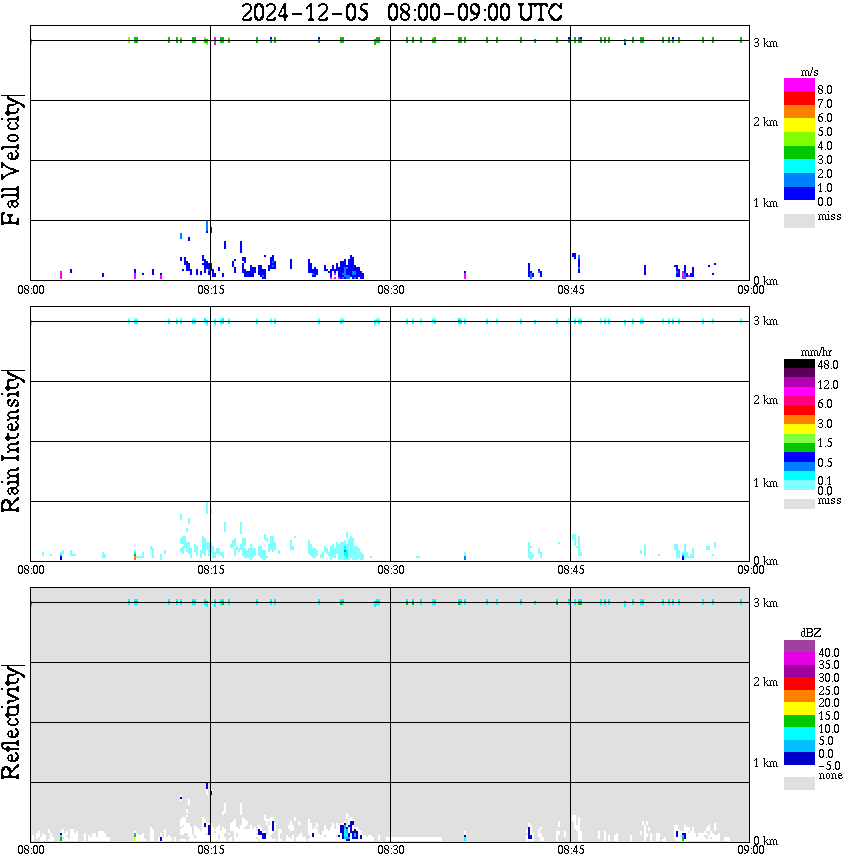
Task: Click the topmost violet swatch in dBZ legend
Action: [x=799, y=646]
